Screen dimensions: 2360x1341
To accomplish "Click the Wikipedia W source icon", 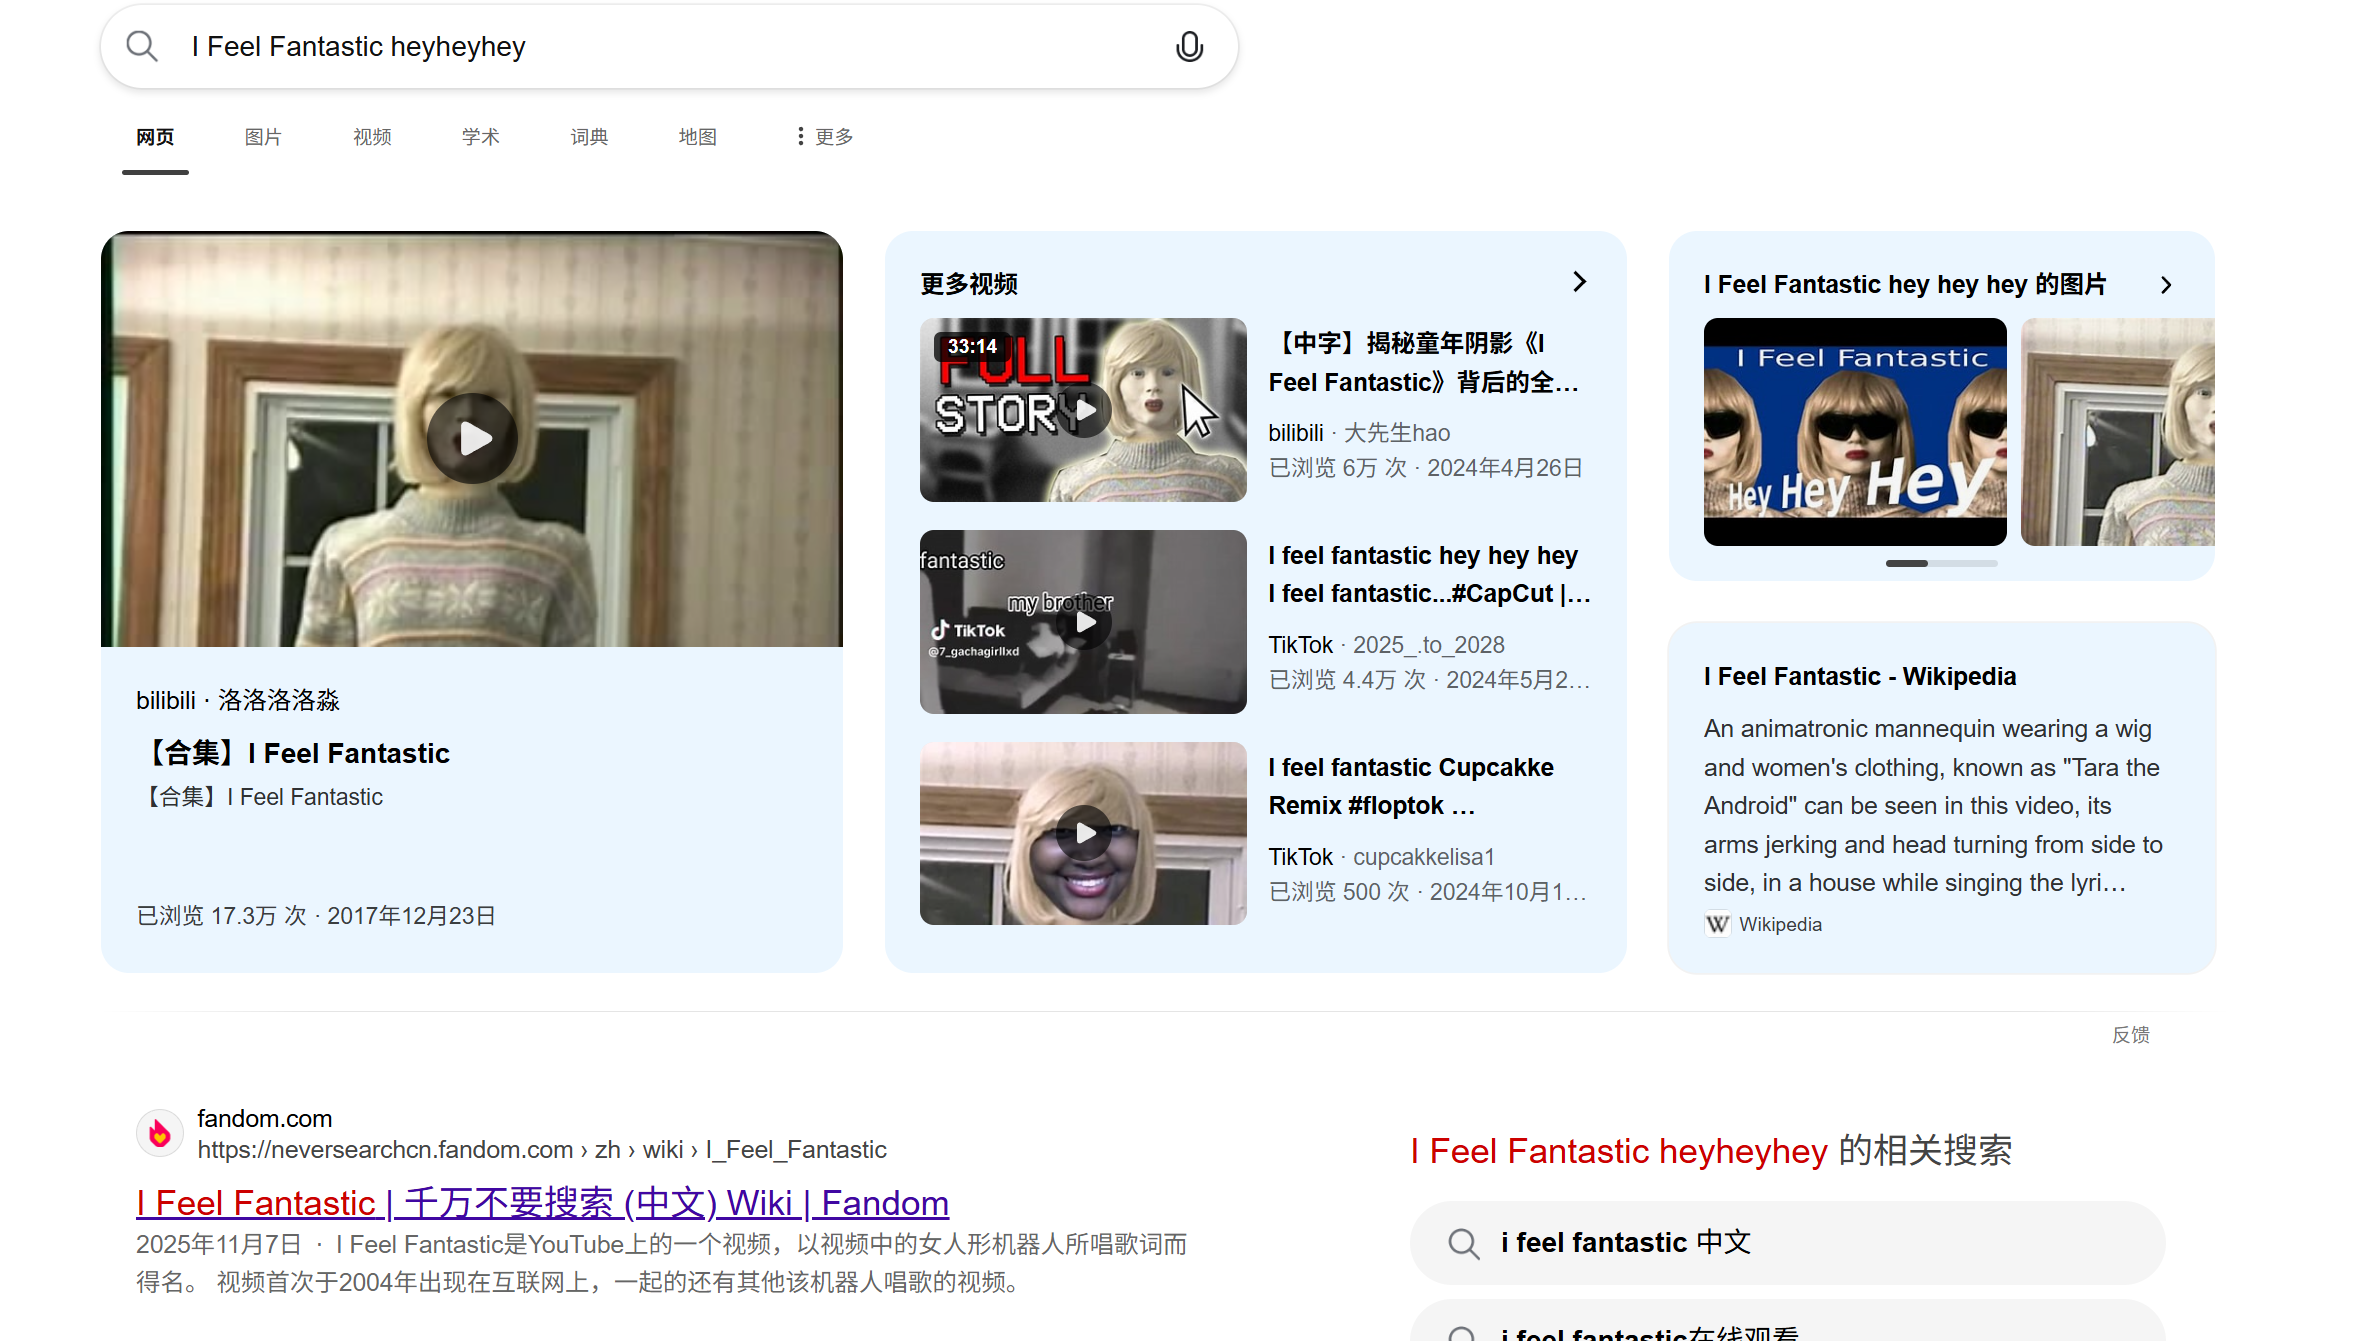I will pyautogui.click(x=1717, y=924).
